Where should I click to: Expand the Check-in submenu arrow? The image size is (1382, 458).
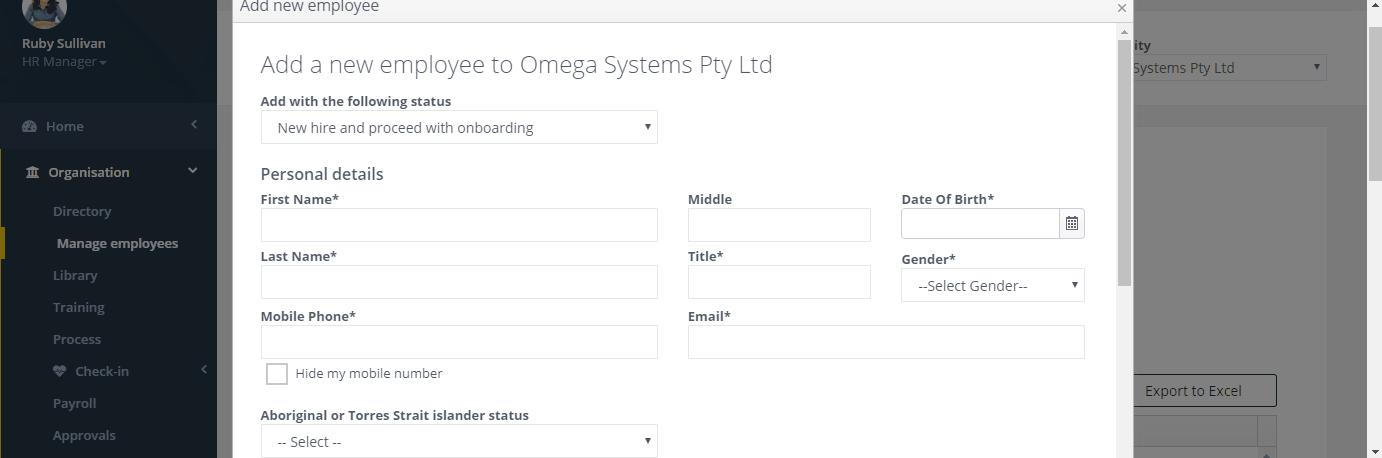pyautogui.click(x=204, y=370)
